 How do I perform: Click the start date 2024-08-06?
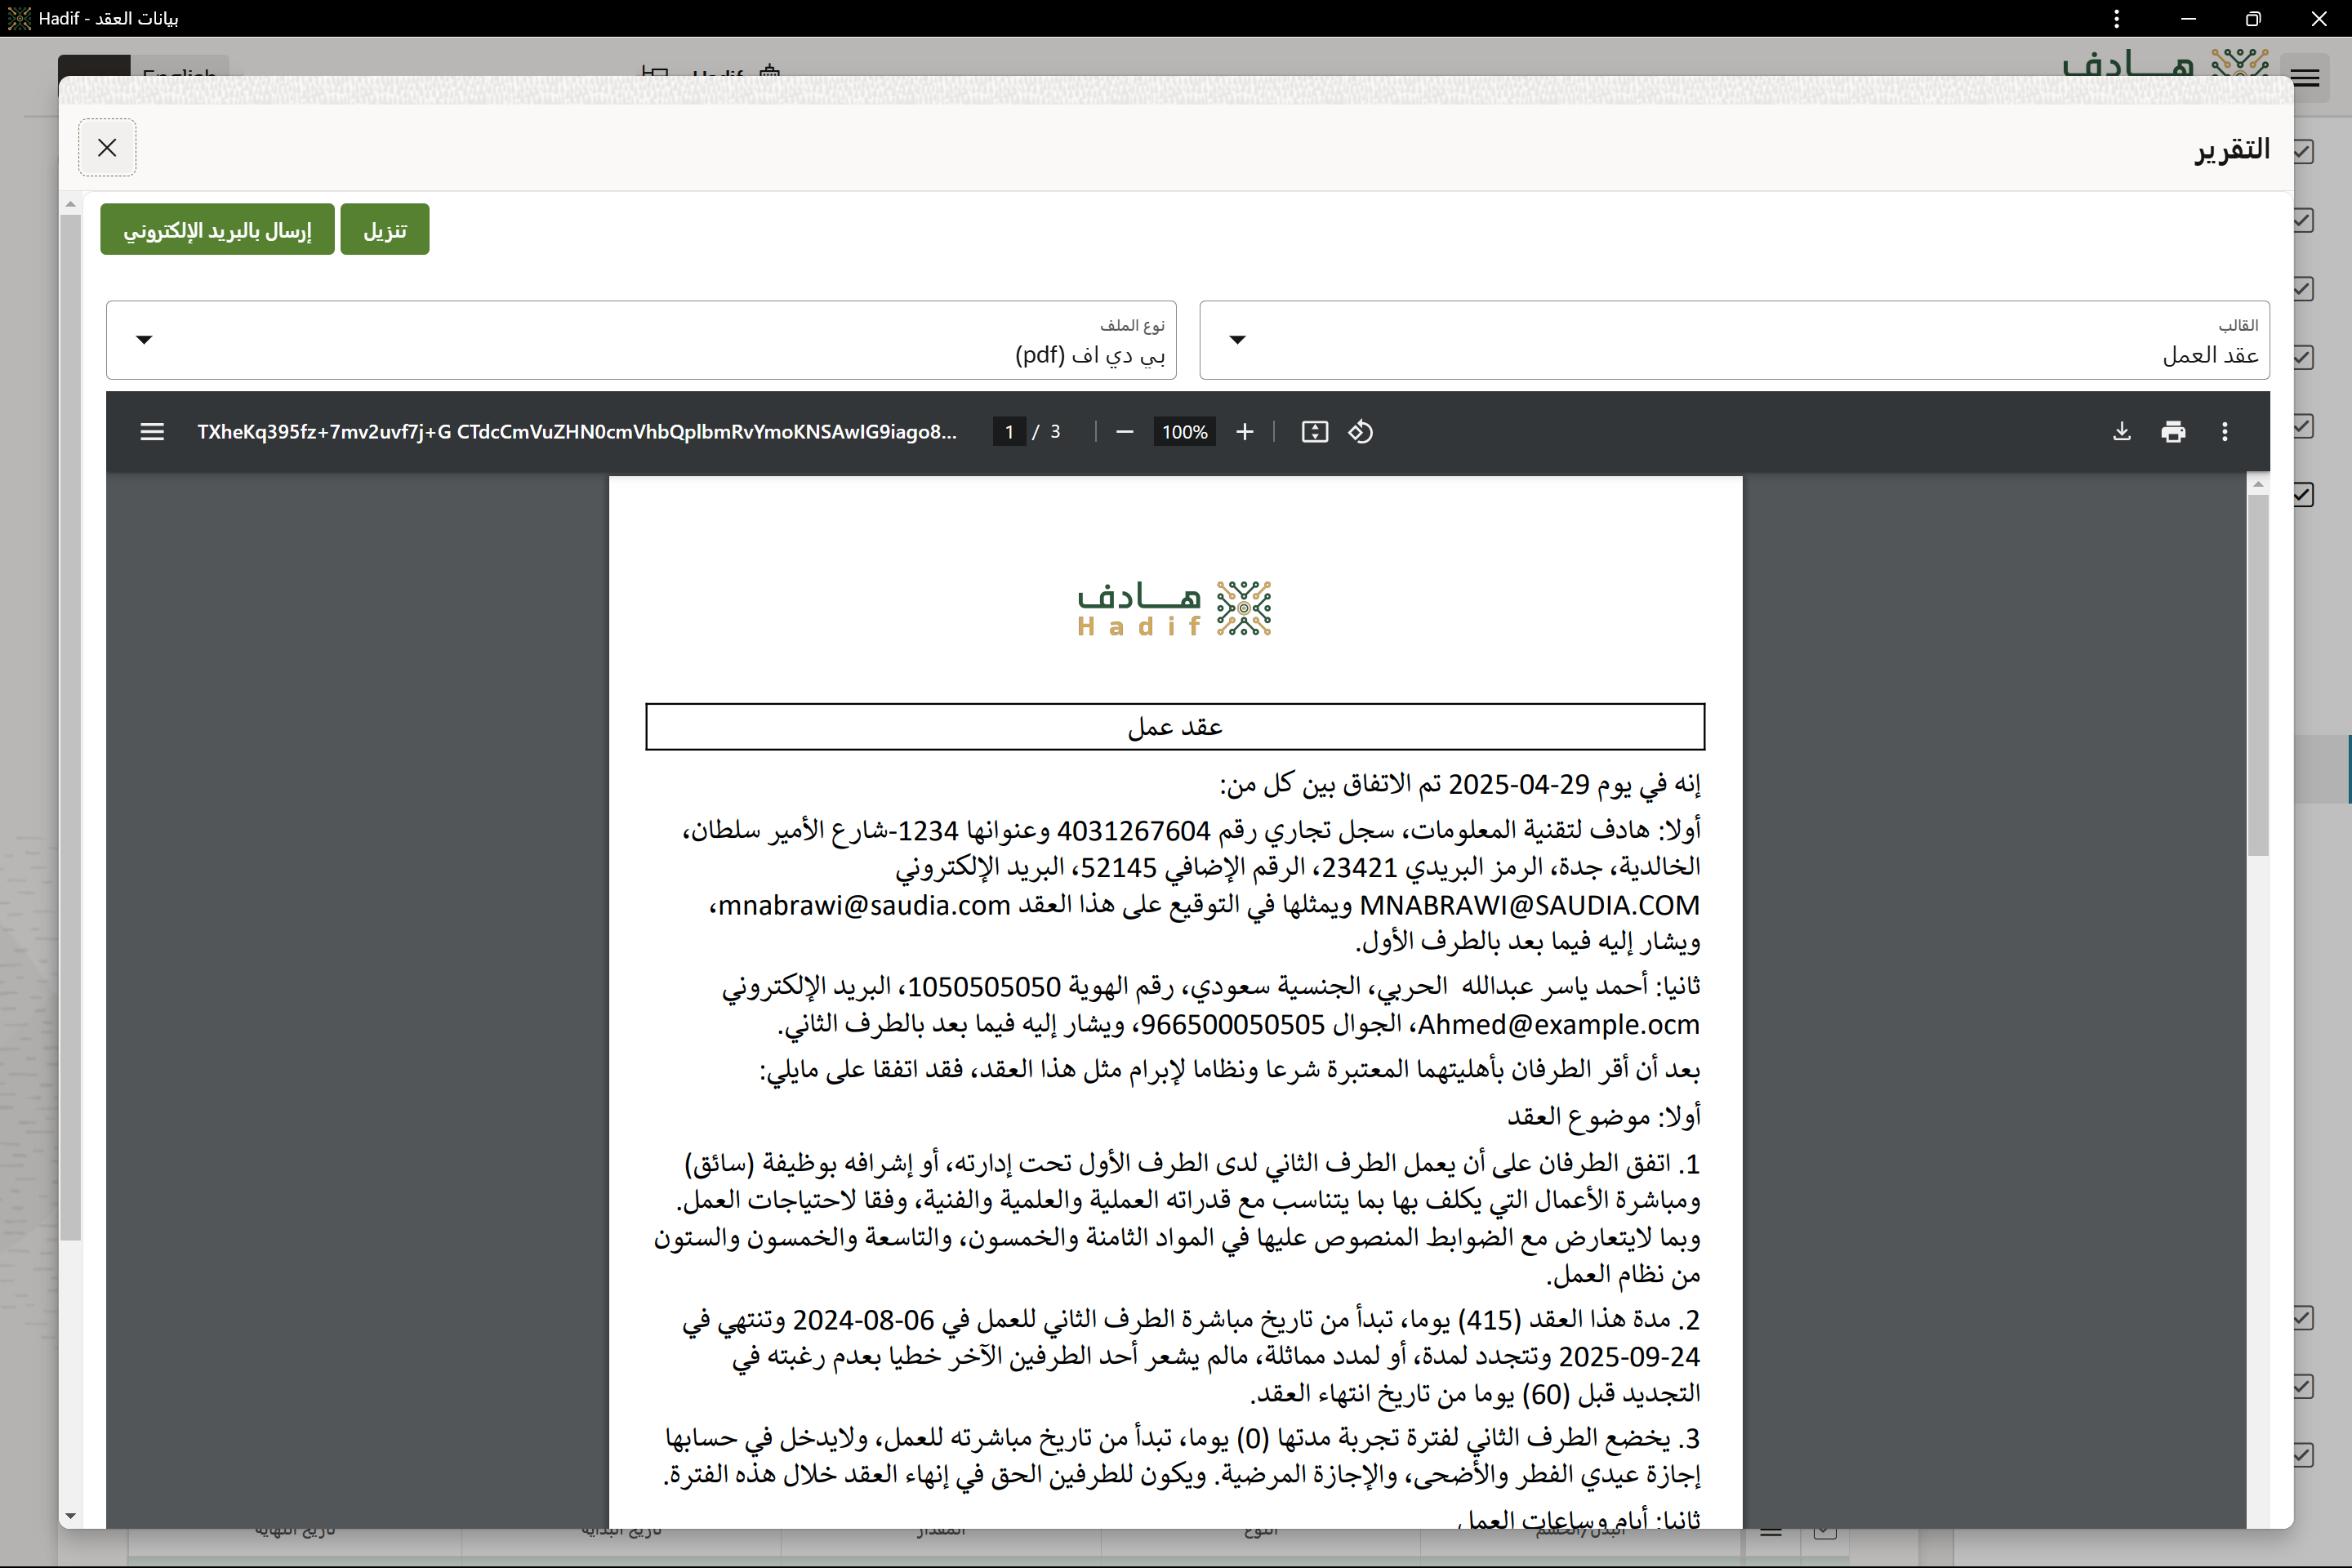pos(864,1320)
